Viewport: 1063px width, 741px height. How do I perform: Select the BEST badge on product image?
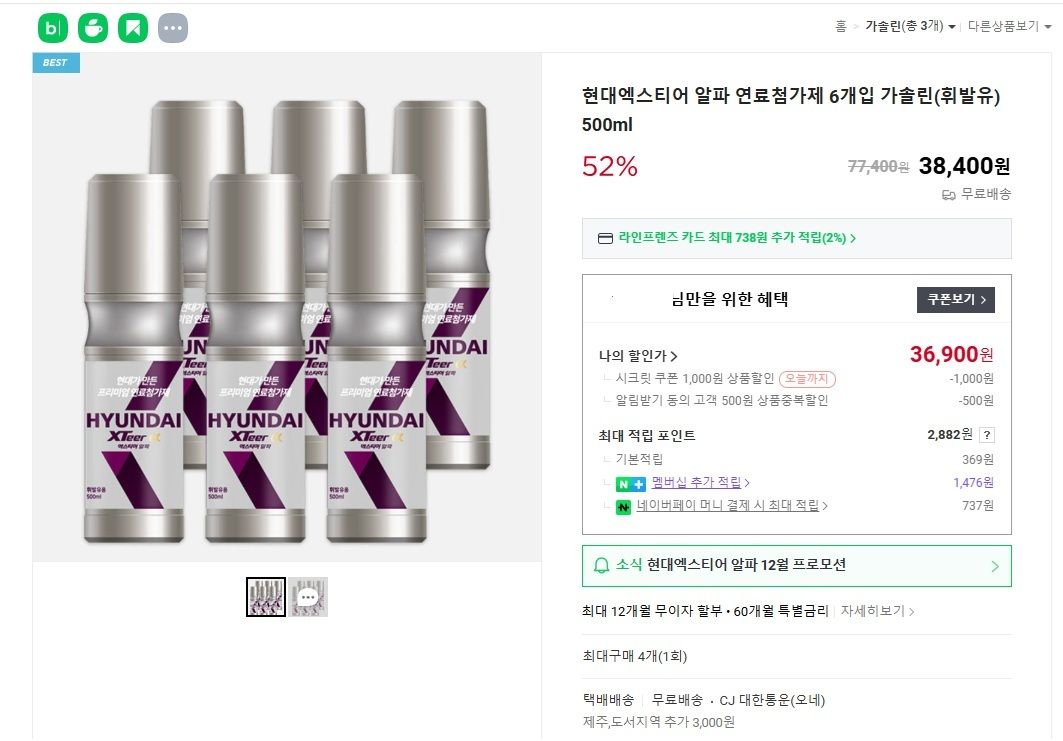[54, 62]
